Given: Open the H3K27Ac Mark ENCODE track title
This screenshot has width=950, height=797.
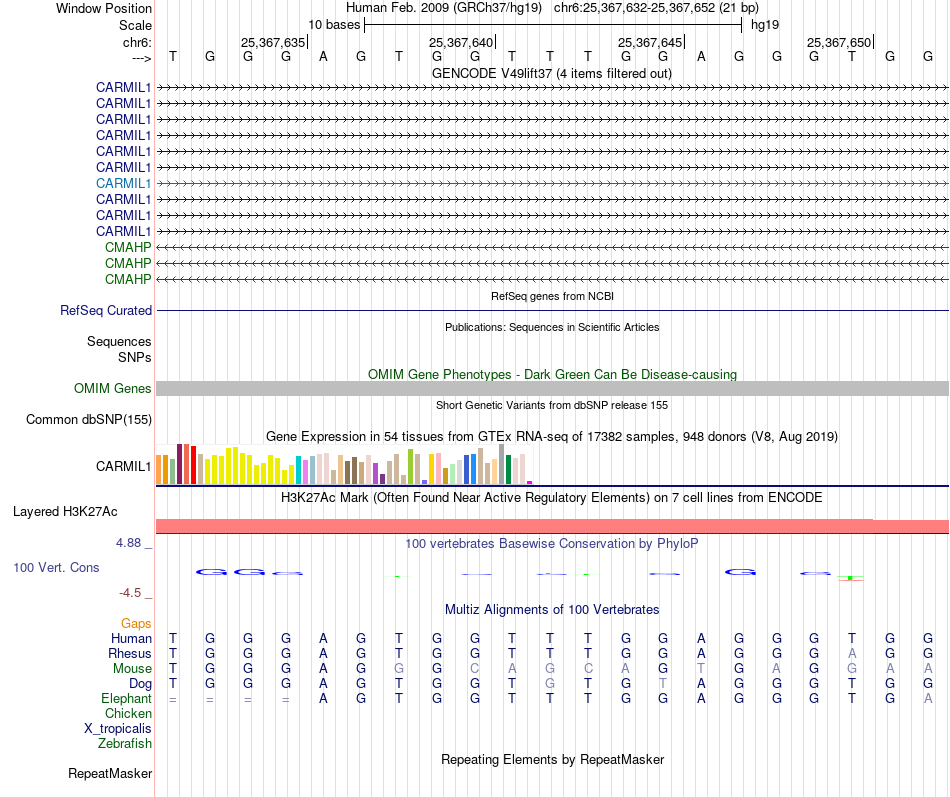Looking at the screenshot, I should coord(552,498).
